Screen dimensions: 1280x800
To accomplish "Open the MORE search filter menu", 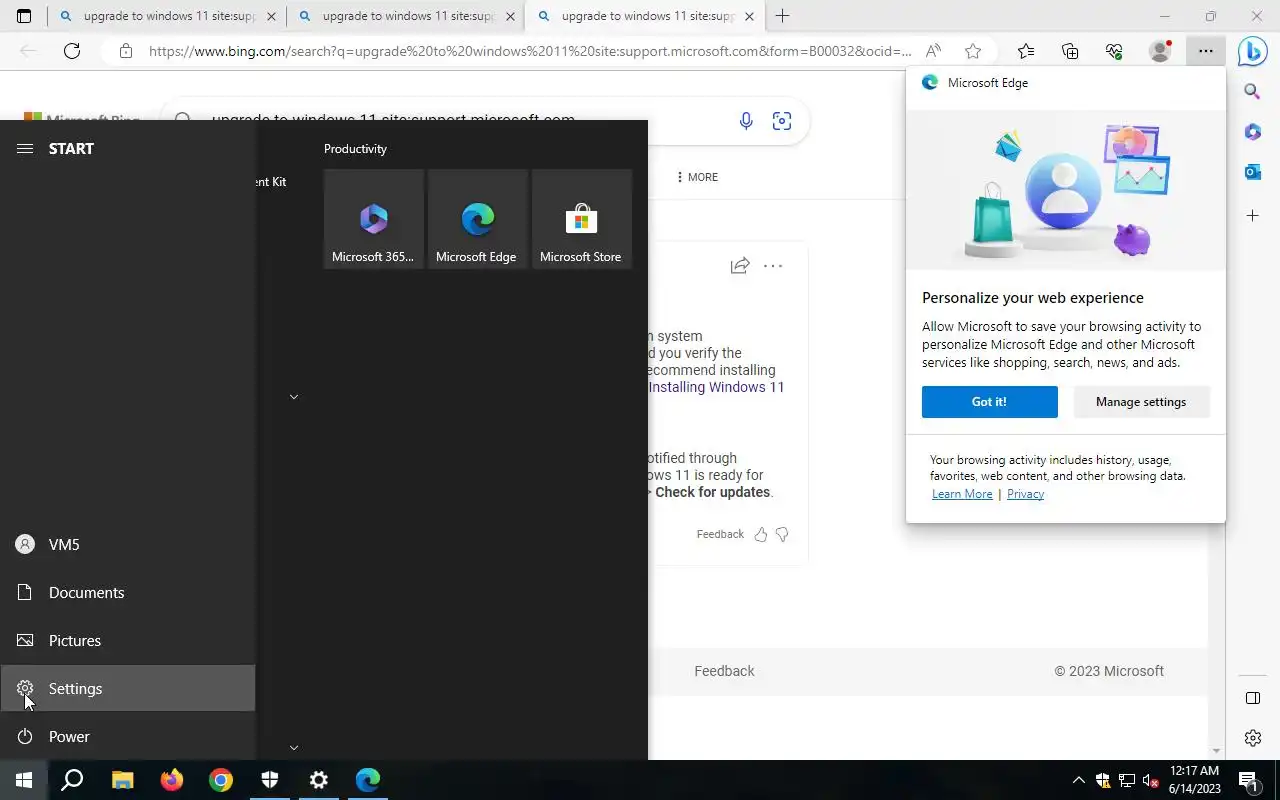I will (x=697, y=177).
